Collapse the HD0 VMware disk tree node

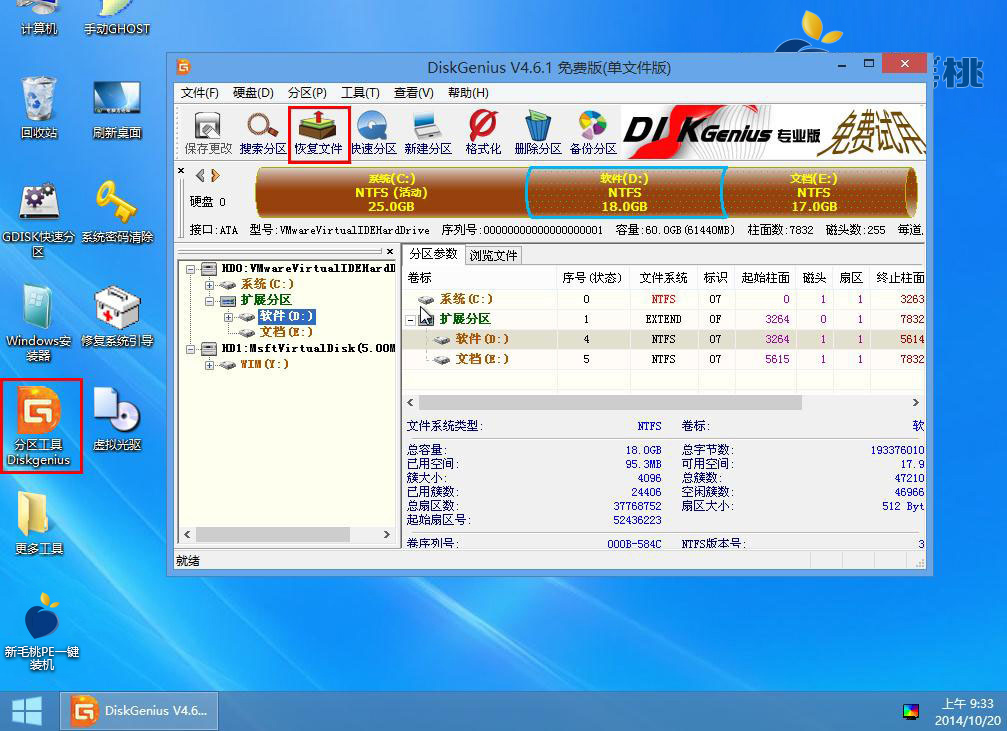191,269
